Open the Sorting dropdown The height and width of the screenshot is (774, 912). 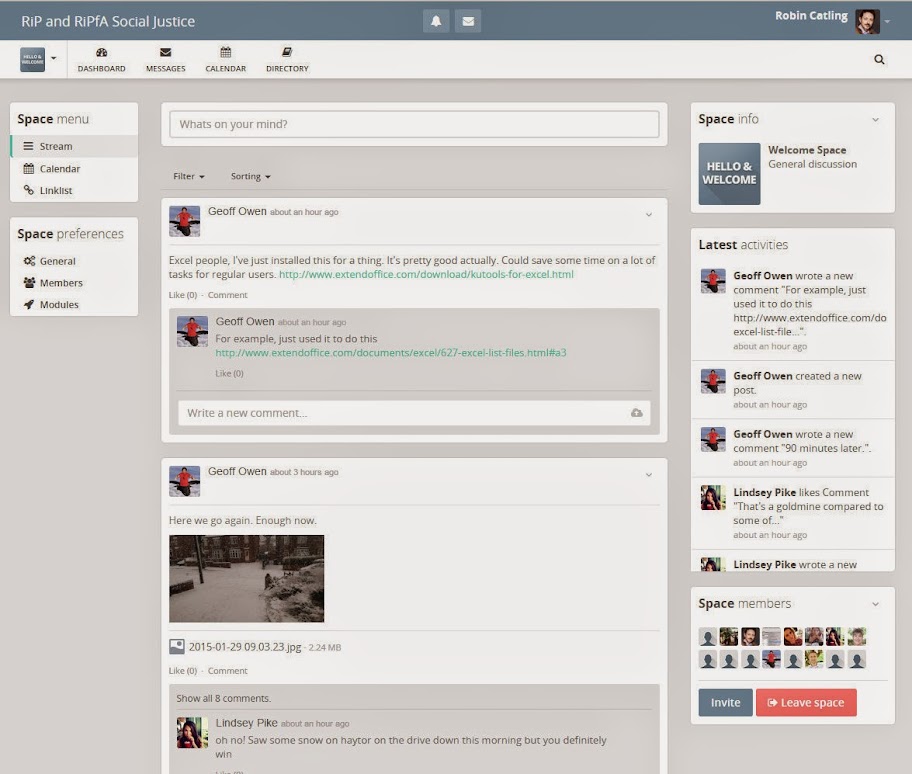(x=250, y=176)
